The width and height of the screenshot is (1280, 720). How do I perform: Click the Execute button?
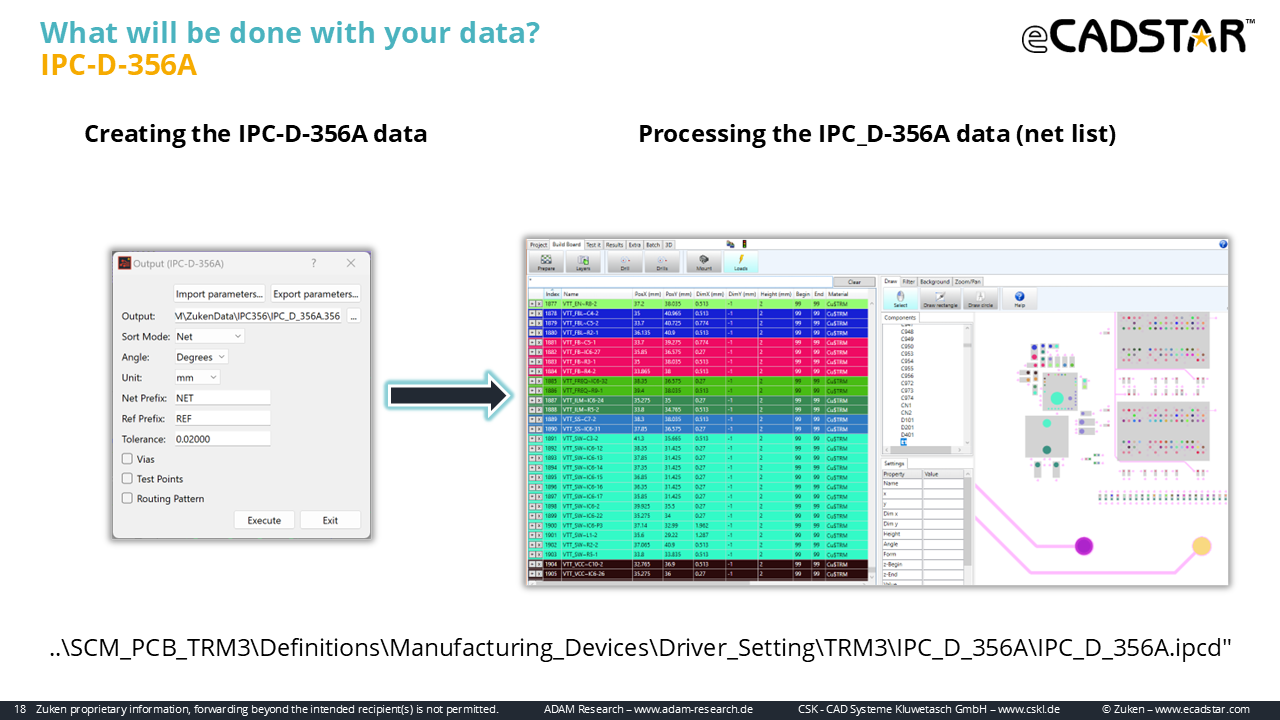pyautogui.click(x=264, y=520)
